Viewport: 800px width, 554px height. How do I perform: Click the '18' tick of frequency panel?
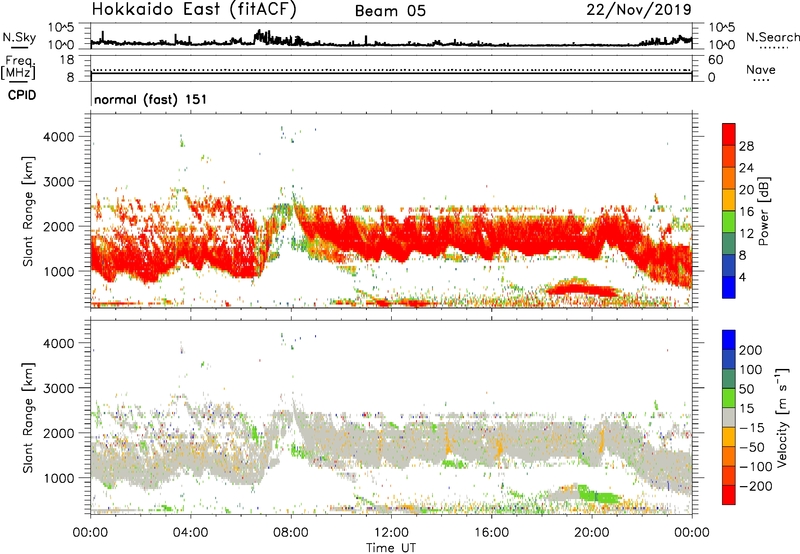click(x=67, y=60)
